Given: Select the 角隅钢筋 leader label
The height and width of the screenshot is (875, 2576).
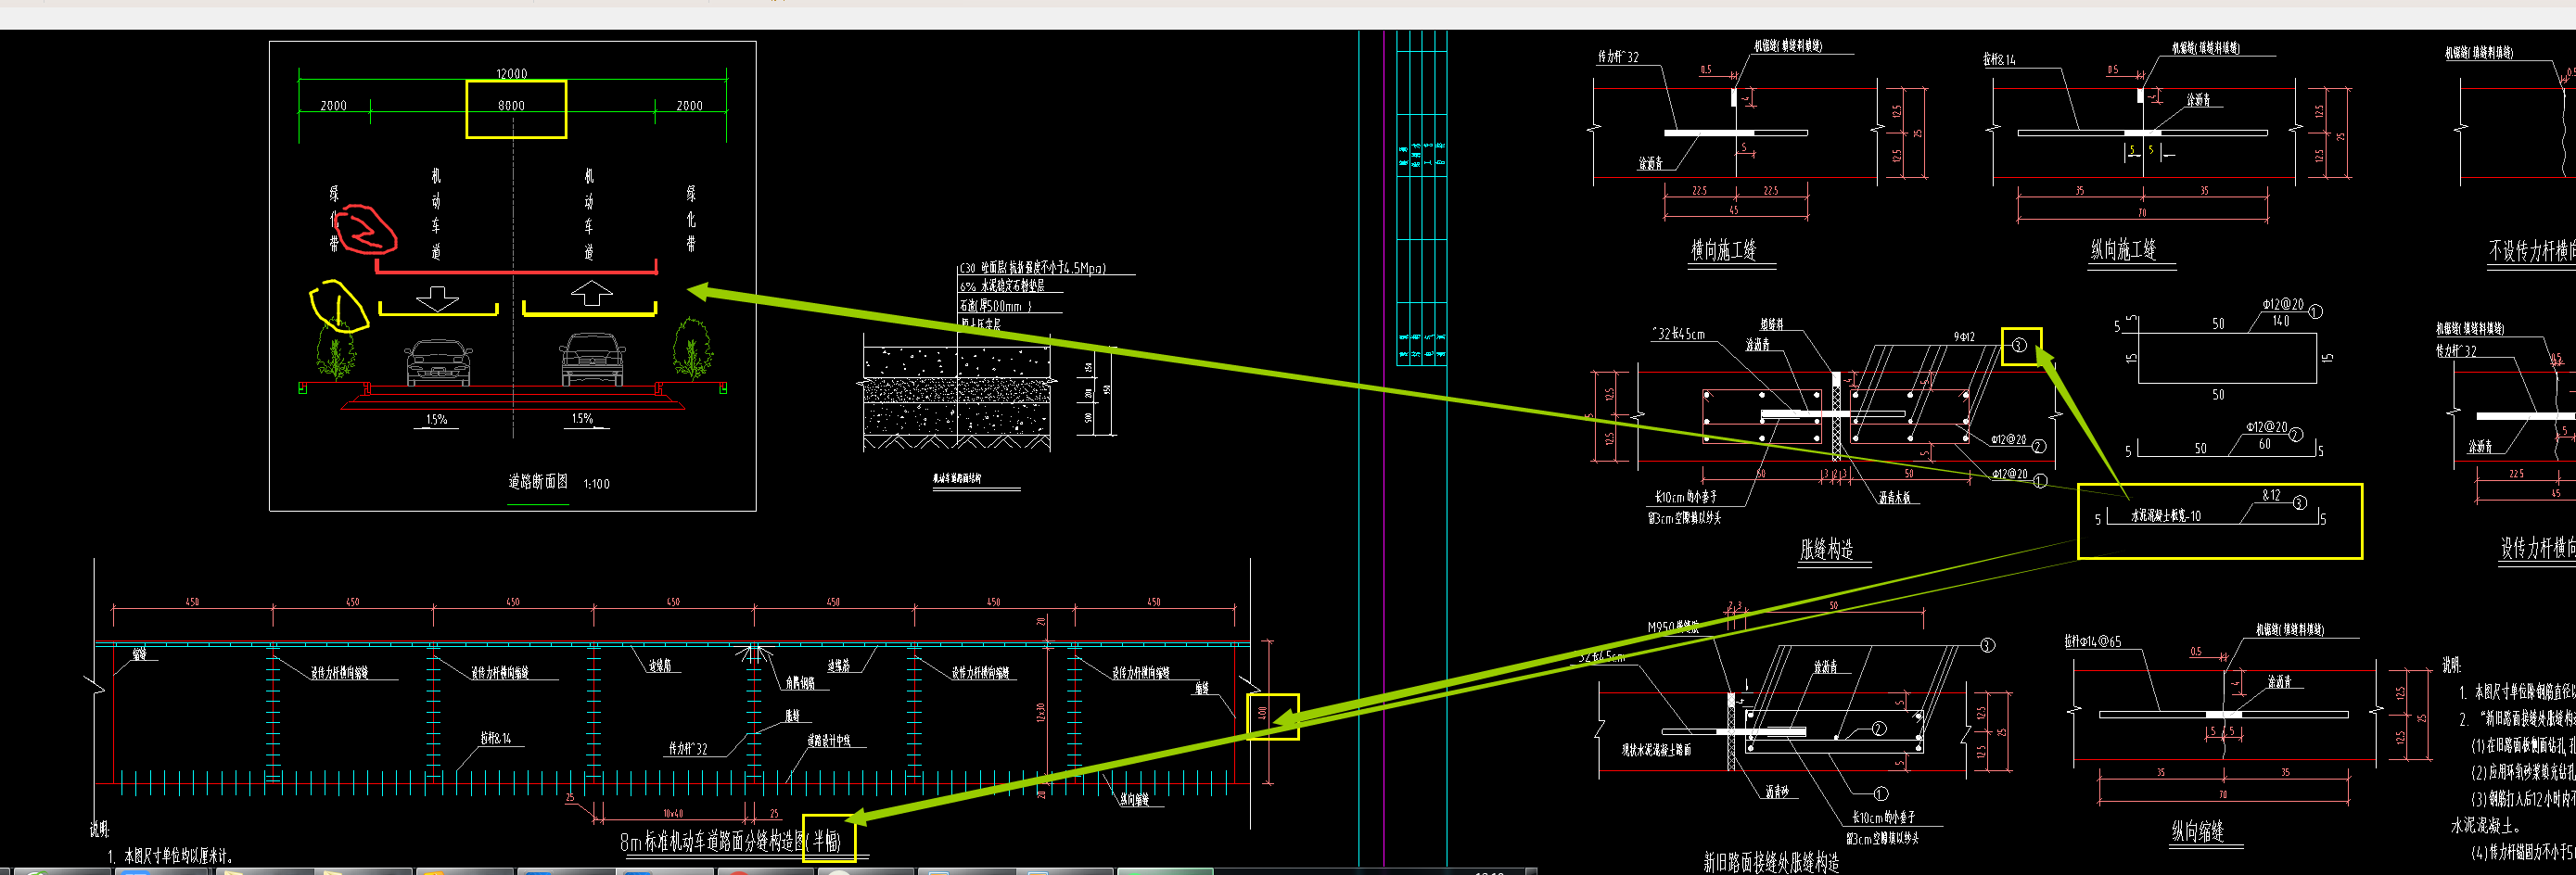Looking at the screenshot, I should pos(800,683).
